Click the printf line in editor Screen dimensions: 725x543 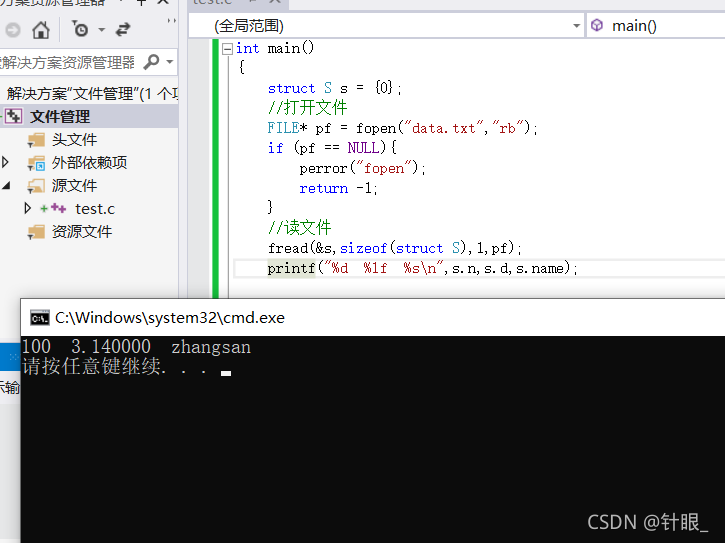(x=423, y=268)
